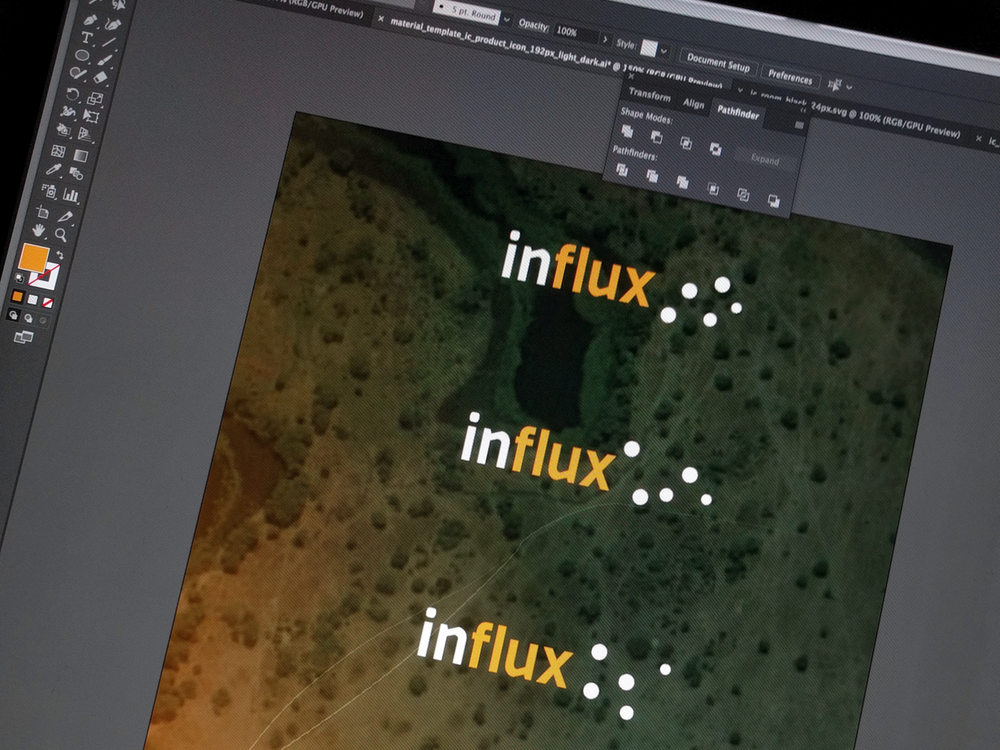The image size is (1000, 750).
Task: Select the Mesh tool
Action: pos(58,151)
